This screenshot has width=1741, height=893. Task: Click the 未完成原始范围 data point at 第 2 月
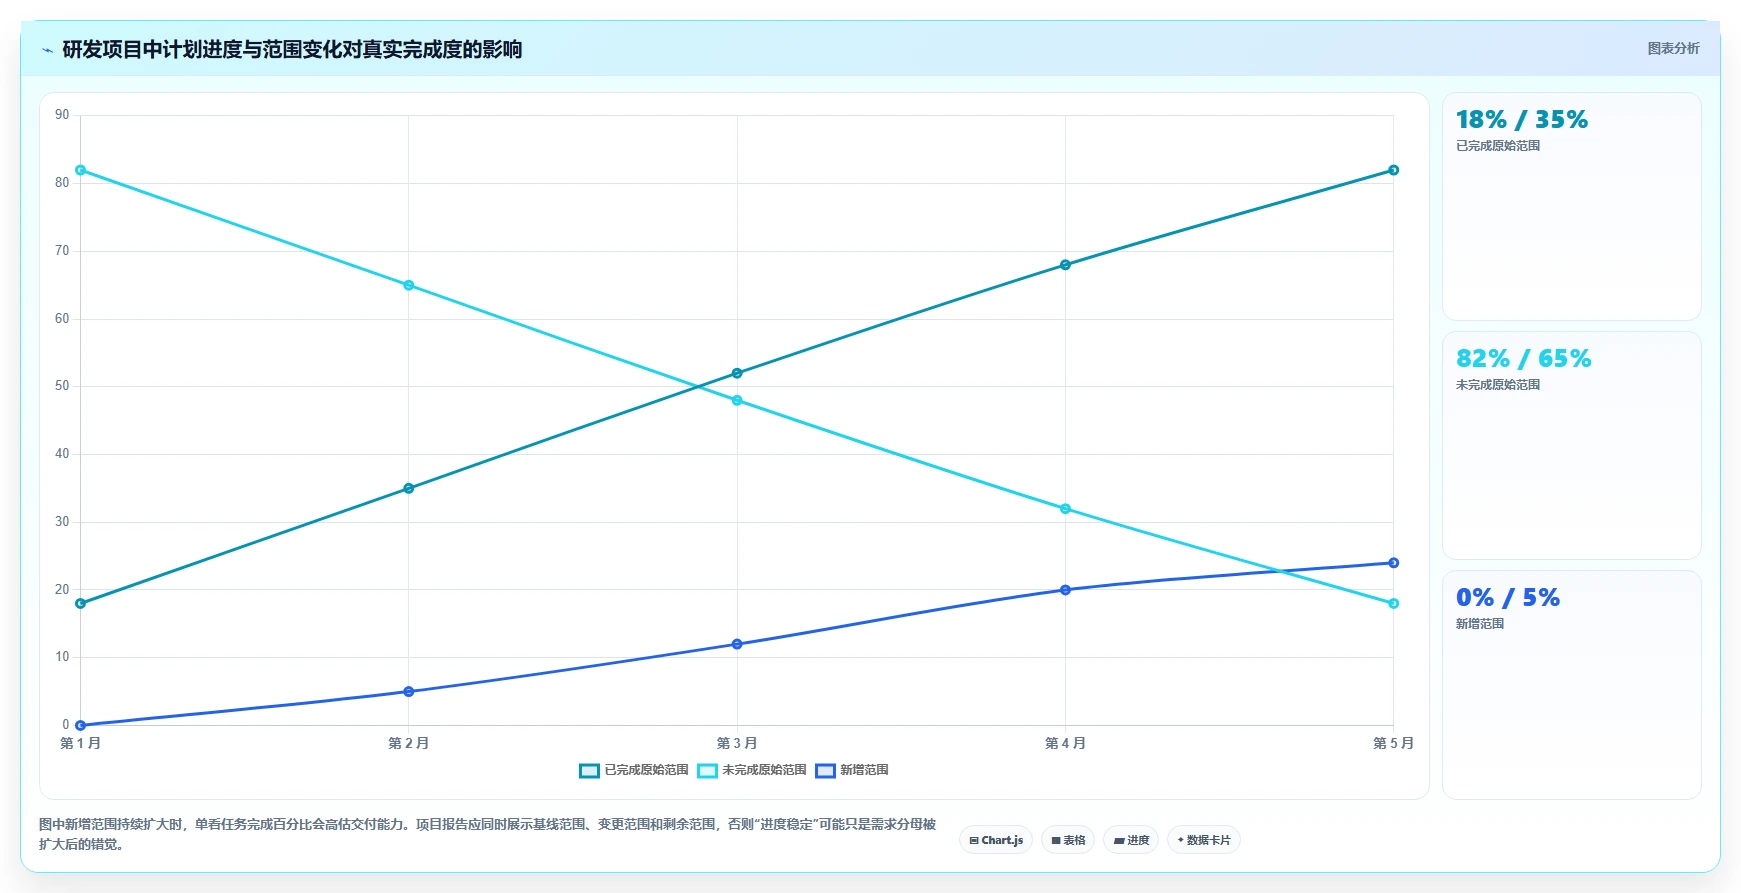point(408,285)
